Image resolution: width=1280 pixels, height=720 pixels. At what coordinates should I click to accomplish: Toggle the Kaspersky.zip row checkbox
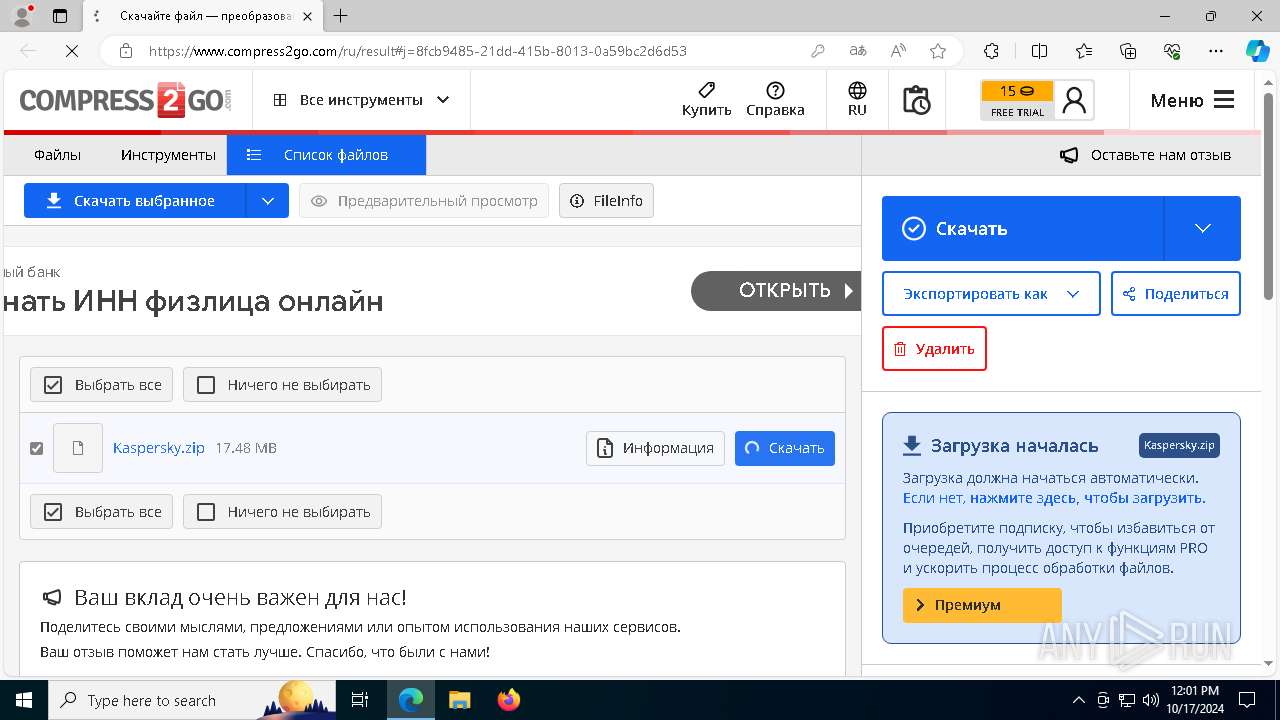point(37,448)
